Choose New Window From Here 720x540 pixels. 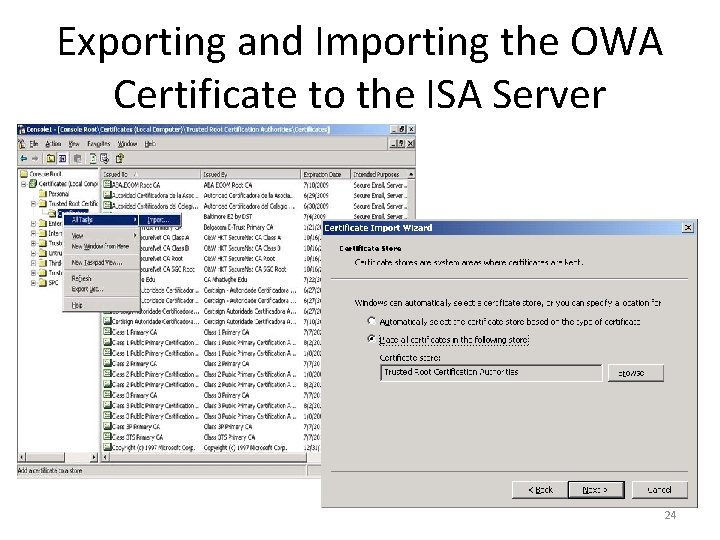pyautogui.click(x=101, y=247)
